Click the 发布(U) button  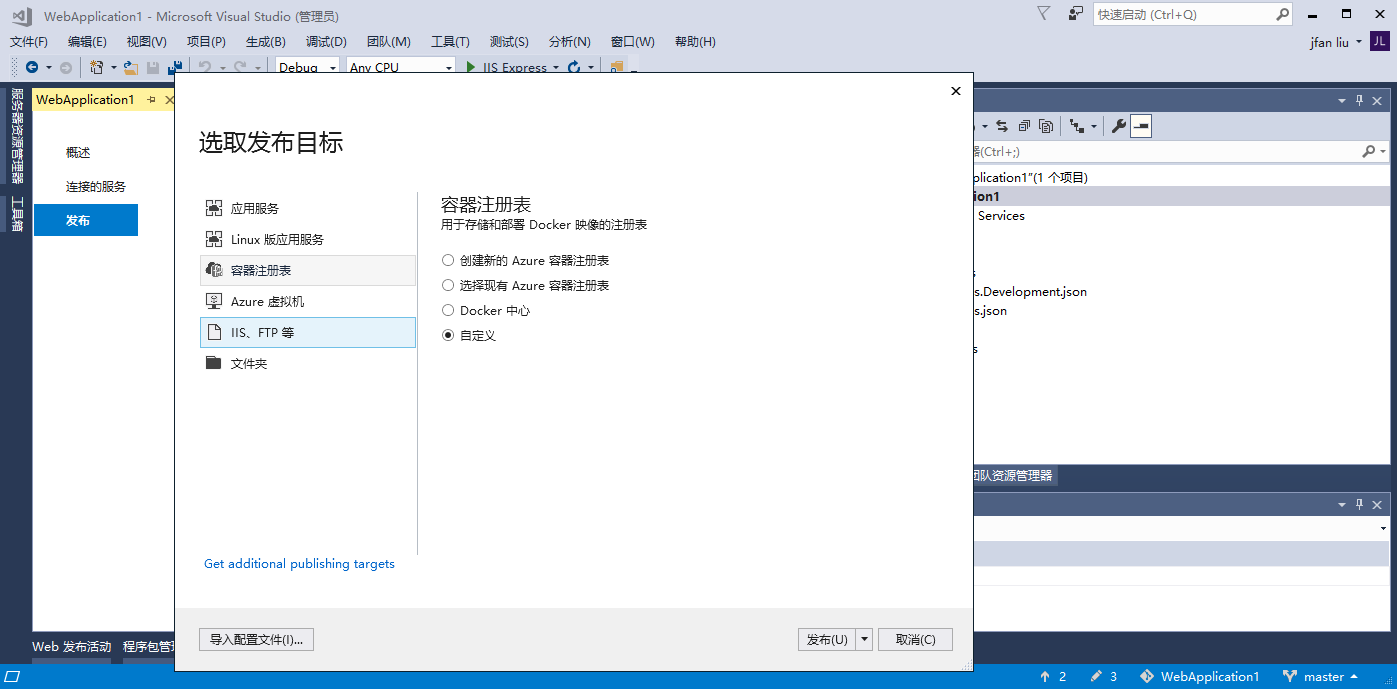pyautogui.click(x=827, y=640)
